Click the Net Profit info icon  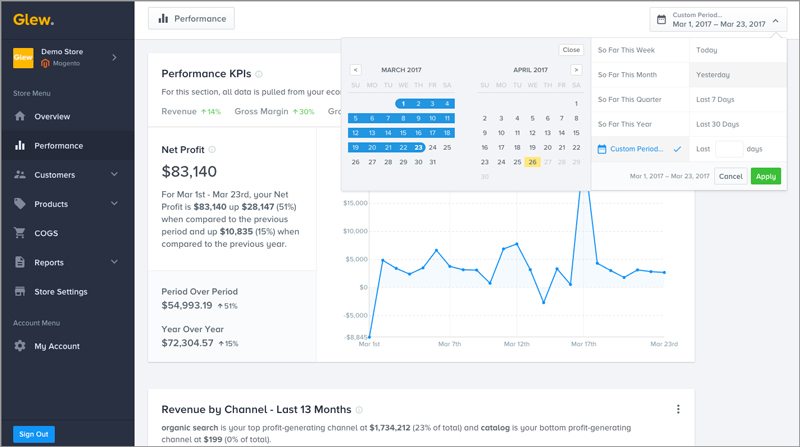click(212, 150)
